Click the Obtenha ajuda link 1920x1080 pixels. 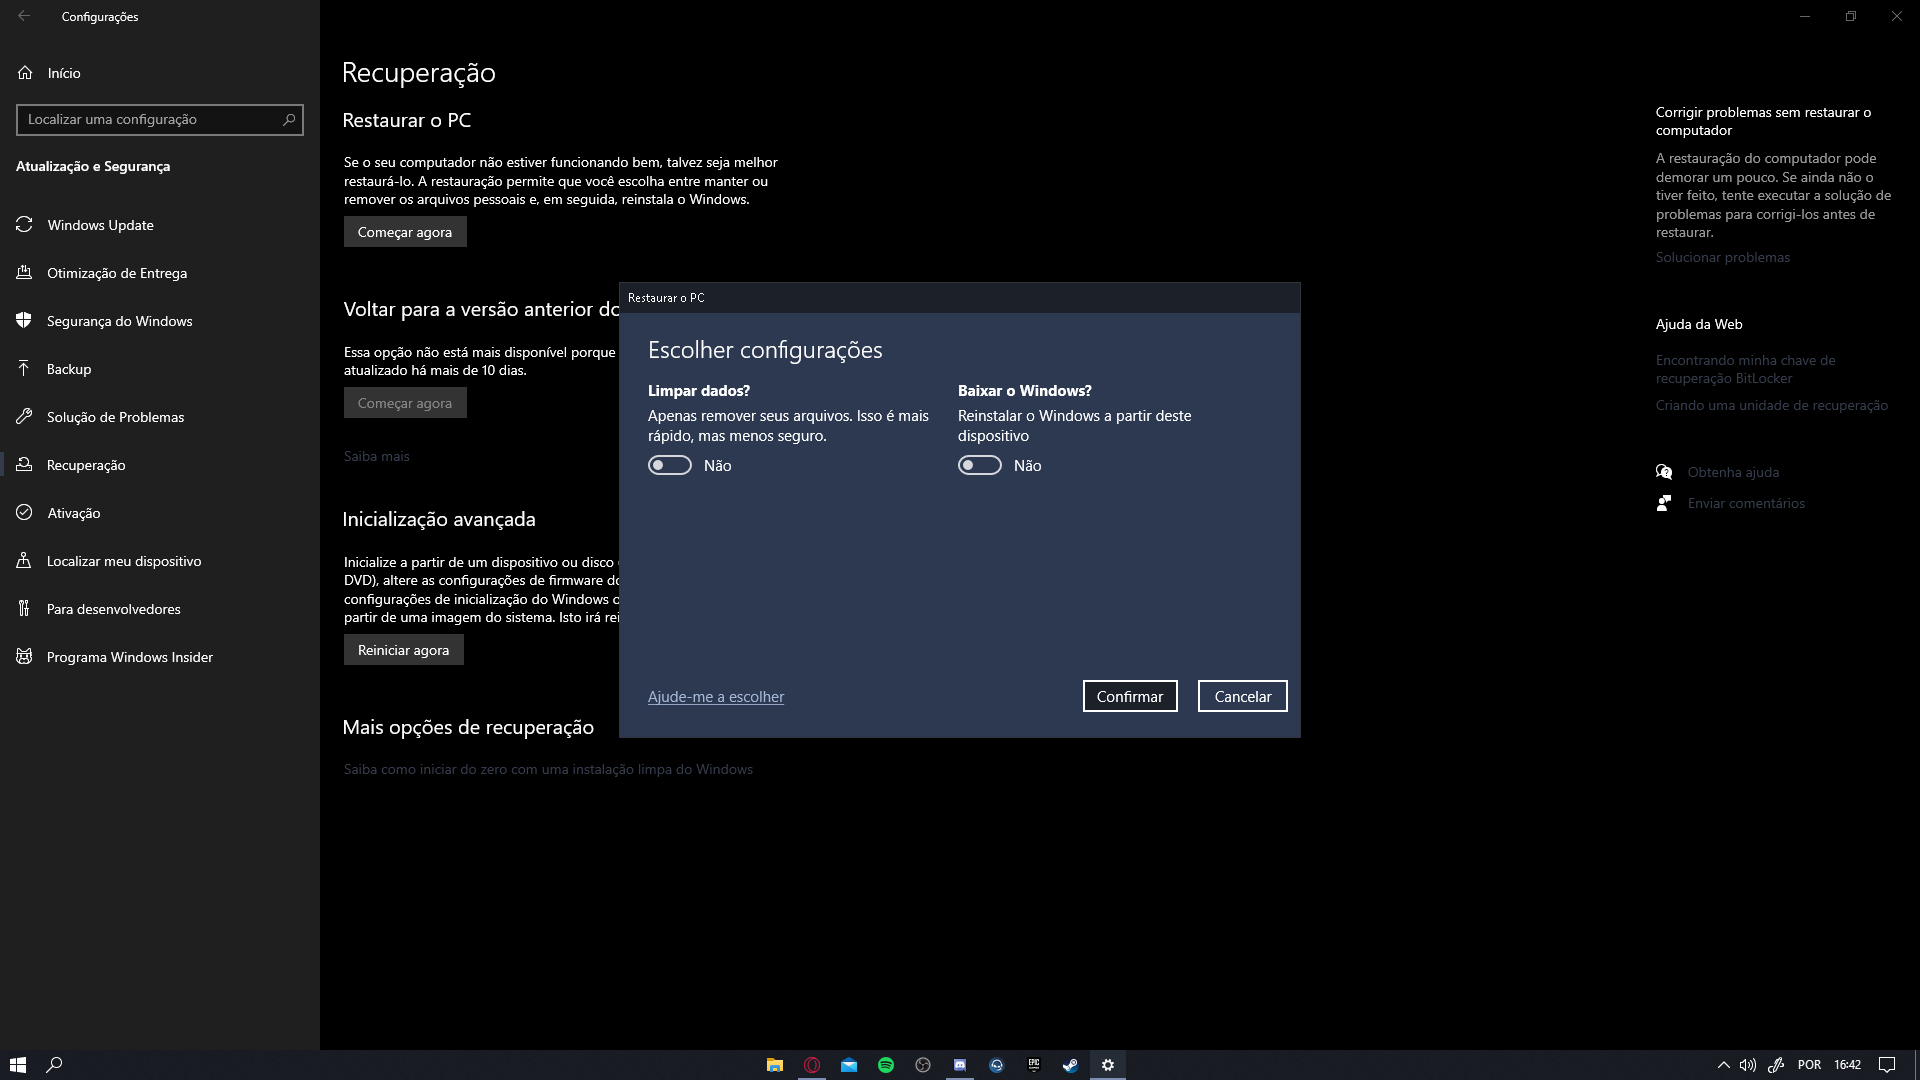1734,473
